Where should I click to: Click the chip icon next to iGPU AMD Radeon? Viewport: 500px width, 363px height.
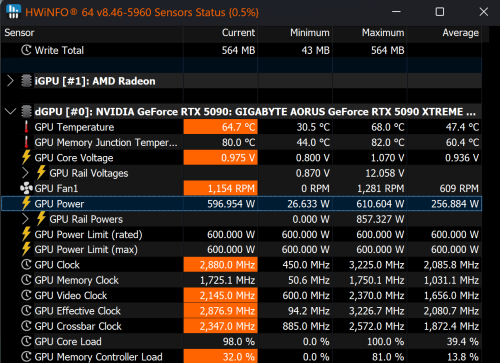tap(26, 81)
